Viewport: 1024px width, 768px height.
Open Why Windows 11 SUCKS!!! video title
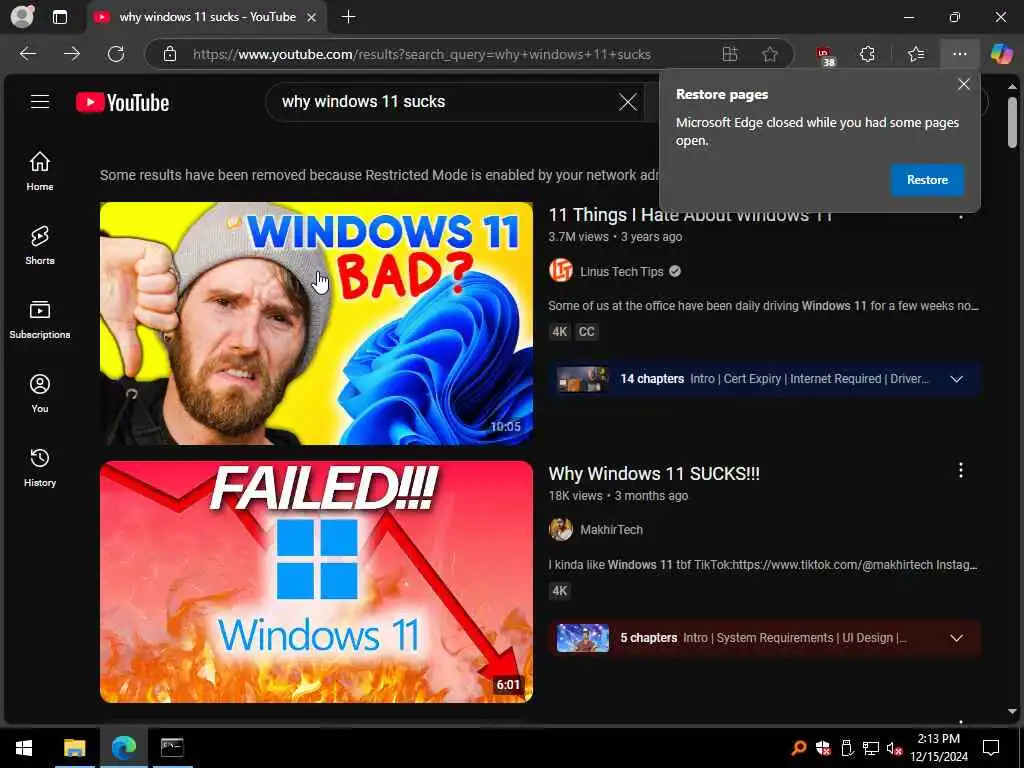(654, 473)
